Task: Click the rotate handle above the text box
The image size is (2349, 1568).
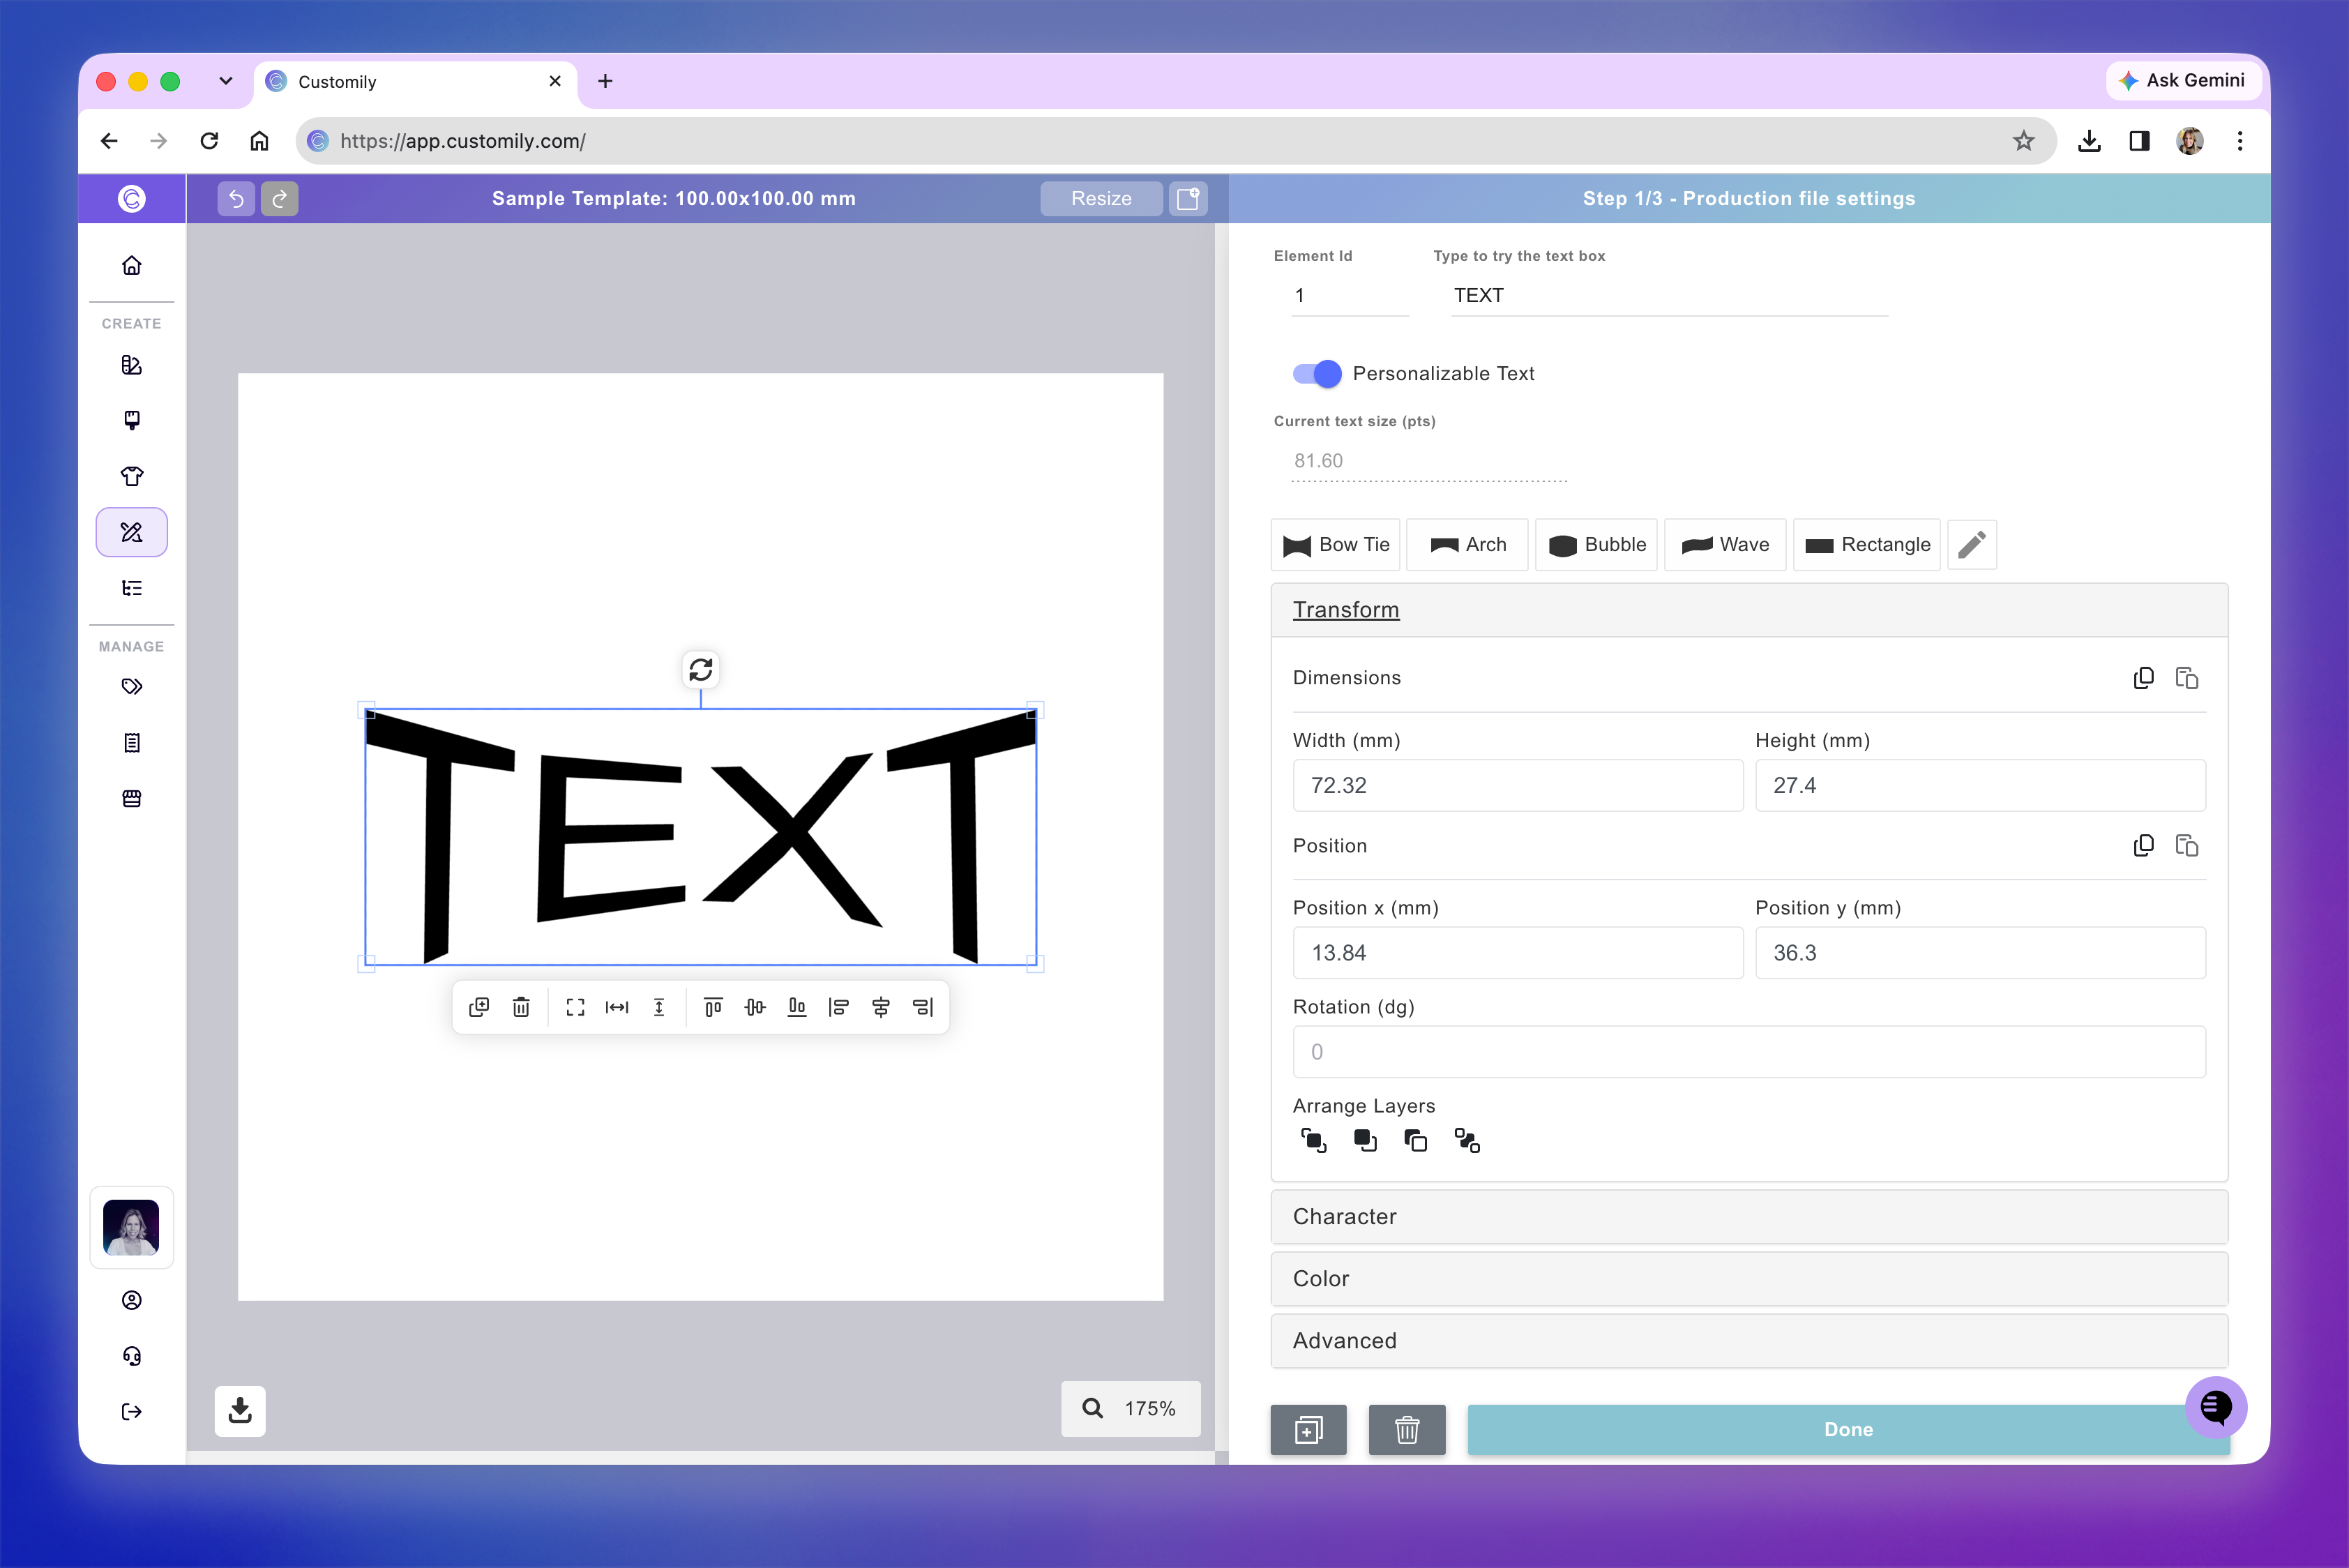Action: tap(701, 669)
